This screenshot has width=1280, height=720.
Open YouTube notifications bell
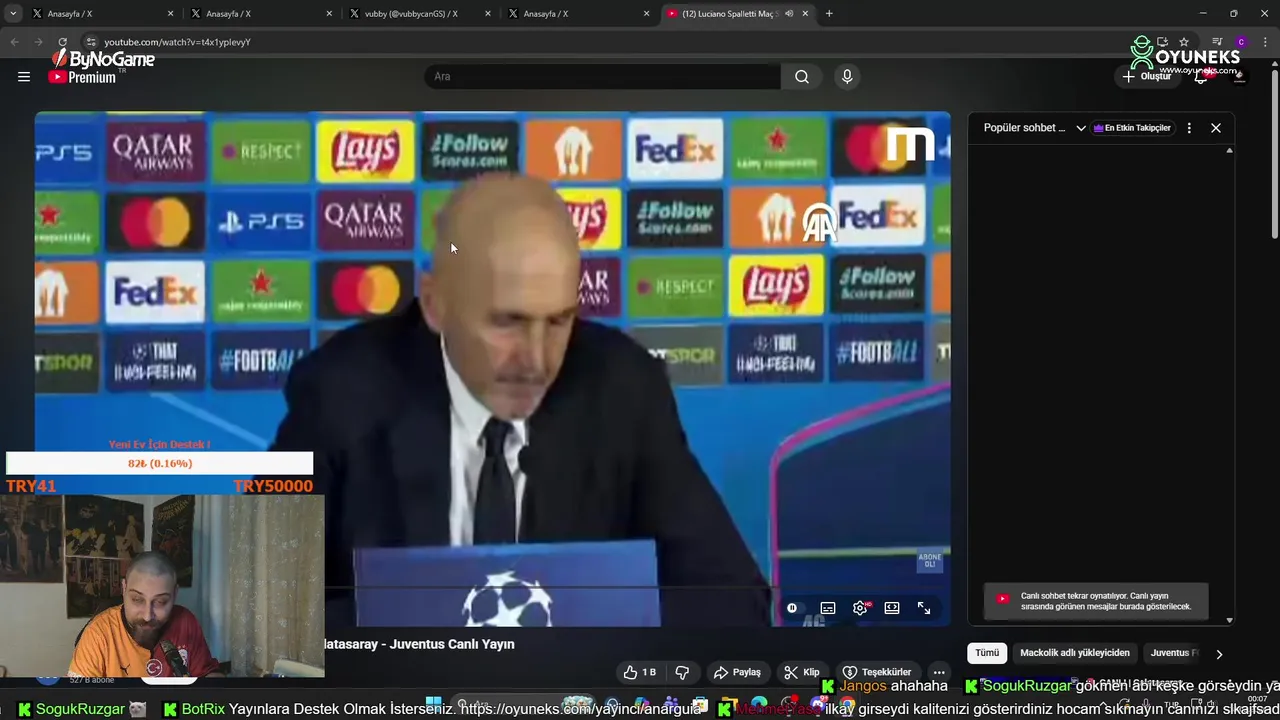tap(1201, 77)
